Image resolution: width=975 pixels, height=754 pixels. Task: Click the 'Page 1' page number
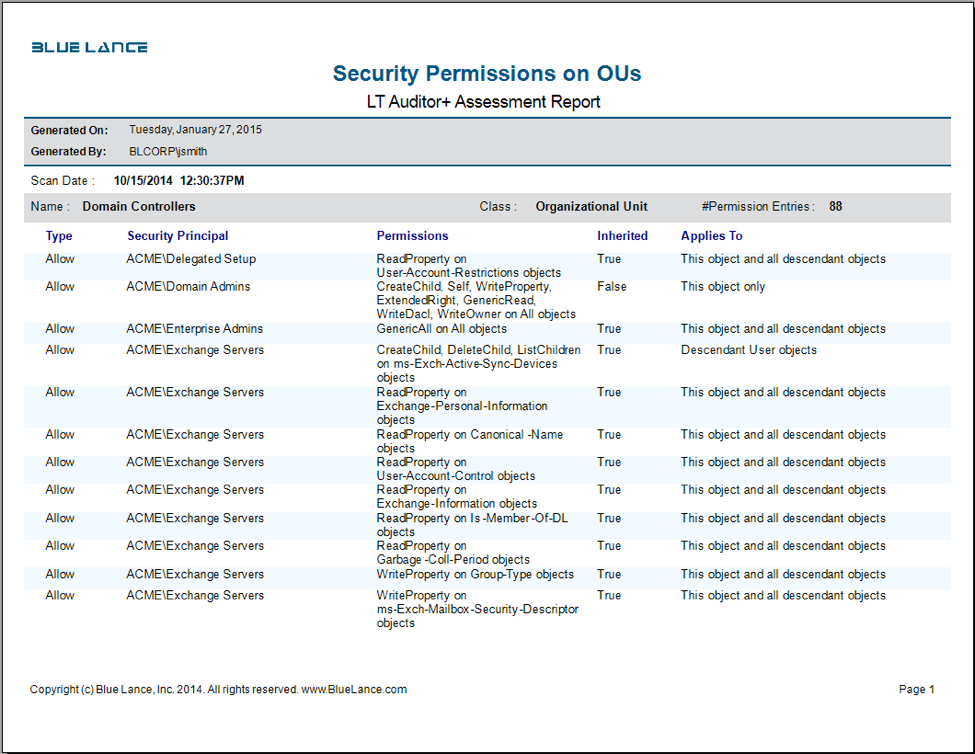(x=917, y=689)
